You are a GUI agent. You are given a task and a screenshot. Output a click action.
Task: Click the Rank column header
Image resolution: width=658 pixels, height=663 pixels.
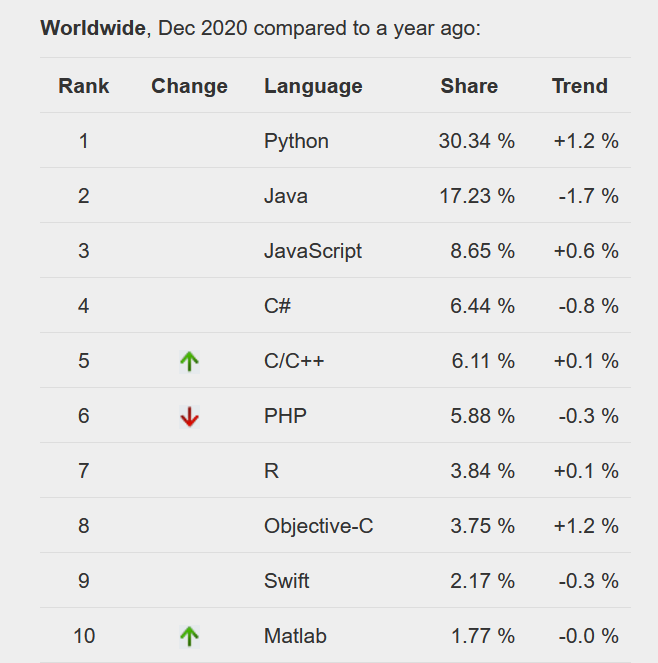(x=83, y=86)
